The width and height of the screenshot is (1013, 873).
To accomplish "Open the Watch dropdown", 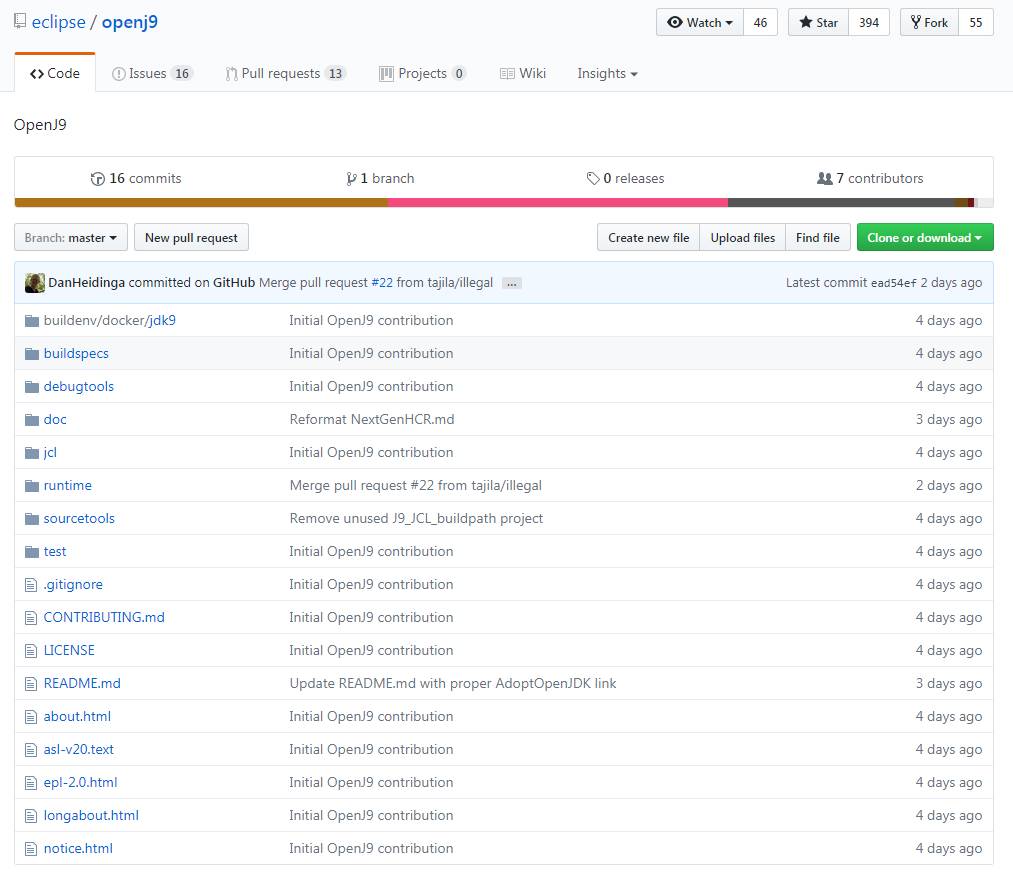I will pos(700,22).
